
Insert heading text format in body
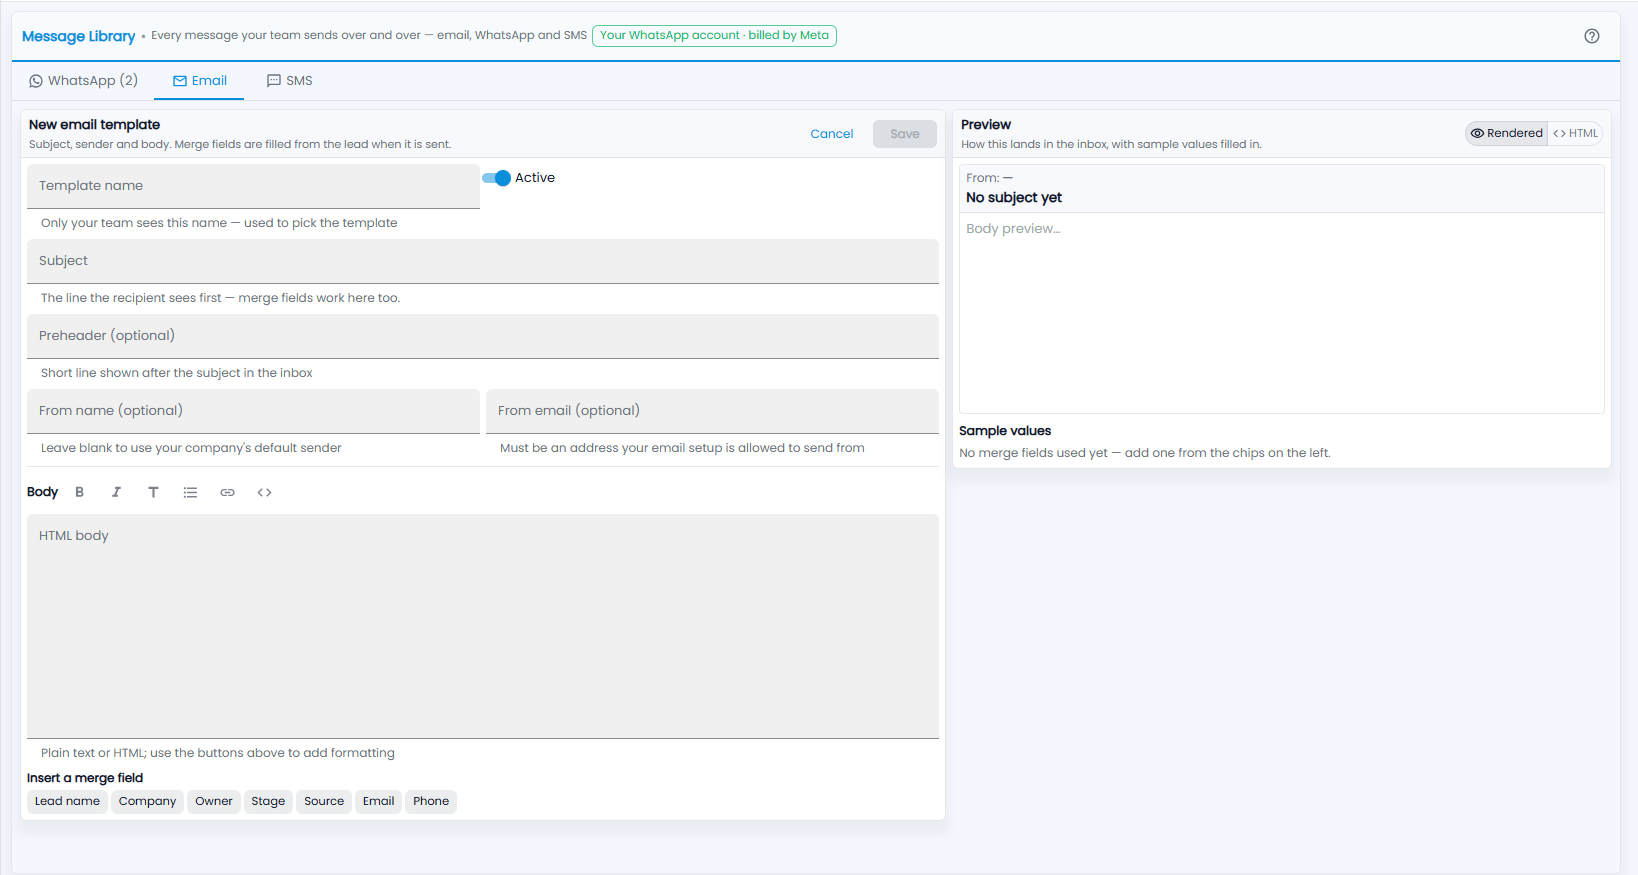(153, 492)
